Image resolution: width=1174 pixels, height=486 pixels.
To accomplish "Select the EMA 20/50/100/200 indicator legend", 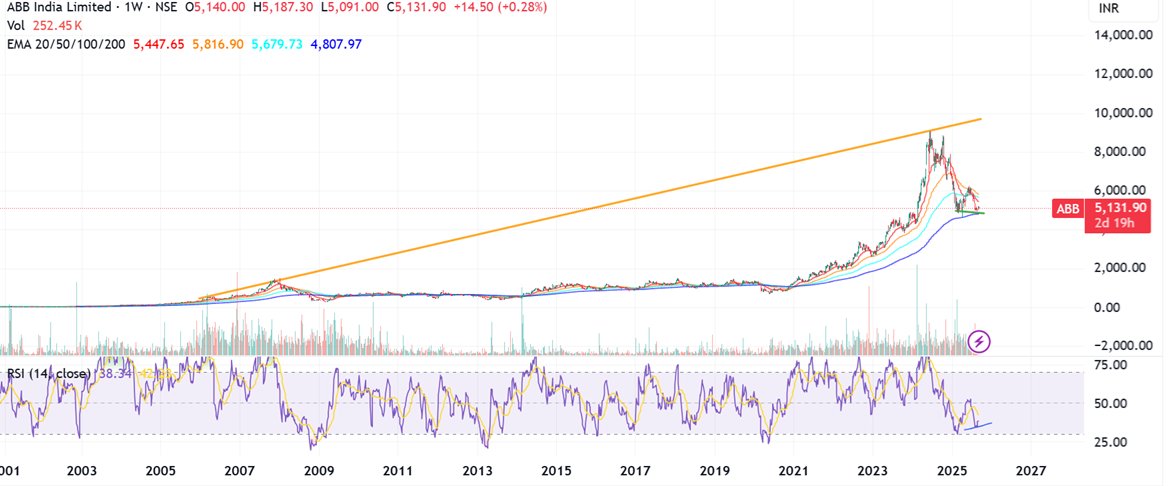I will 67,44.
